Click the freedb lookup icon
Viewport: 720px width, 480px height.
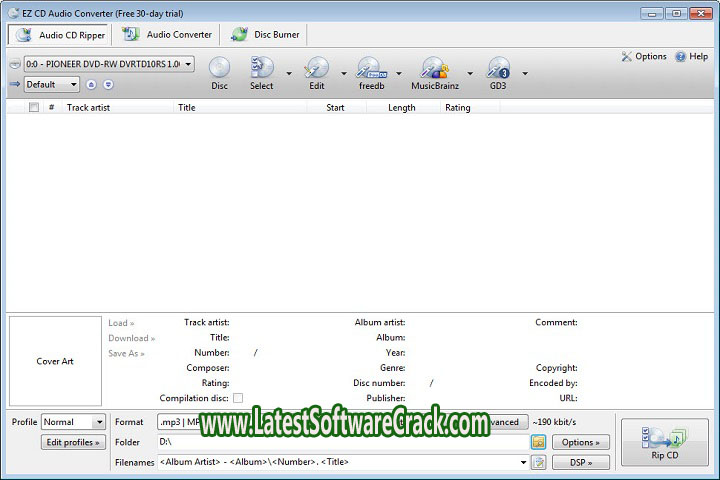click(371, 69)
